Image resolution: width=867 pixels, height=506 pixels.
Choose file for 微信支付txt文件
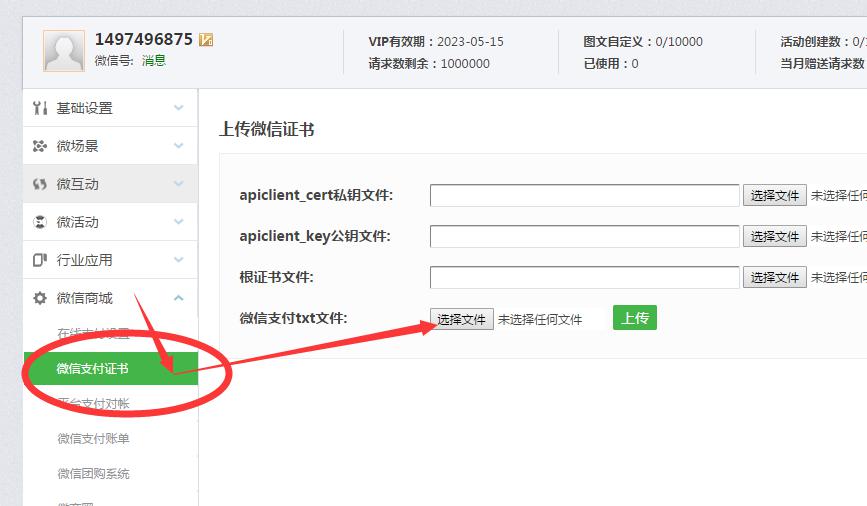(x=462, y=319)
